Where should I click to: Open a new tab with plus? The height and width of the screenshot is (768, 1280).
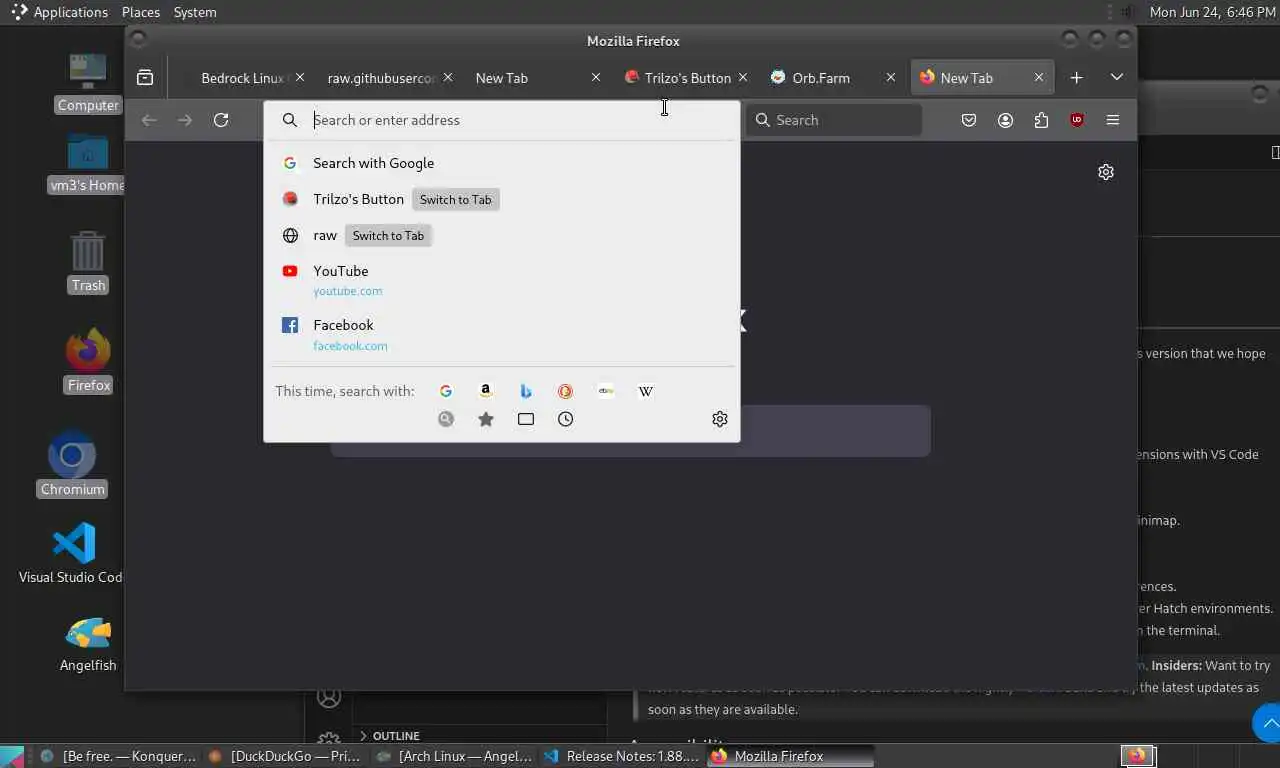coord(1077,77)
